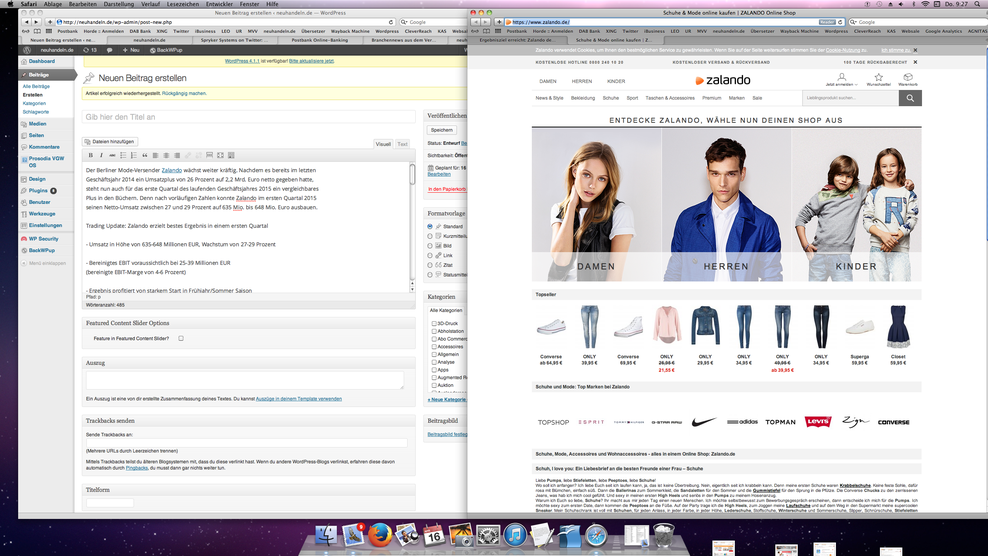Image resolution: width=988 pixels, height=556 pixels.
Task: Open the Zalando Kinder menu
Action: (616, 81)
